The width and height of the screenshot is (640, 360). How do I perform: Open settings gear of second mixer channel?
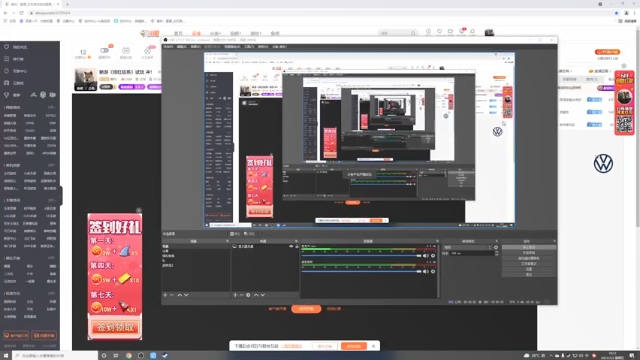[x=433, y=271]
